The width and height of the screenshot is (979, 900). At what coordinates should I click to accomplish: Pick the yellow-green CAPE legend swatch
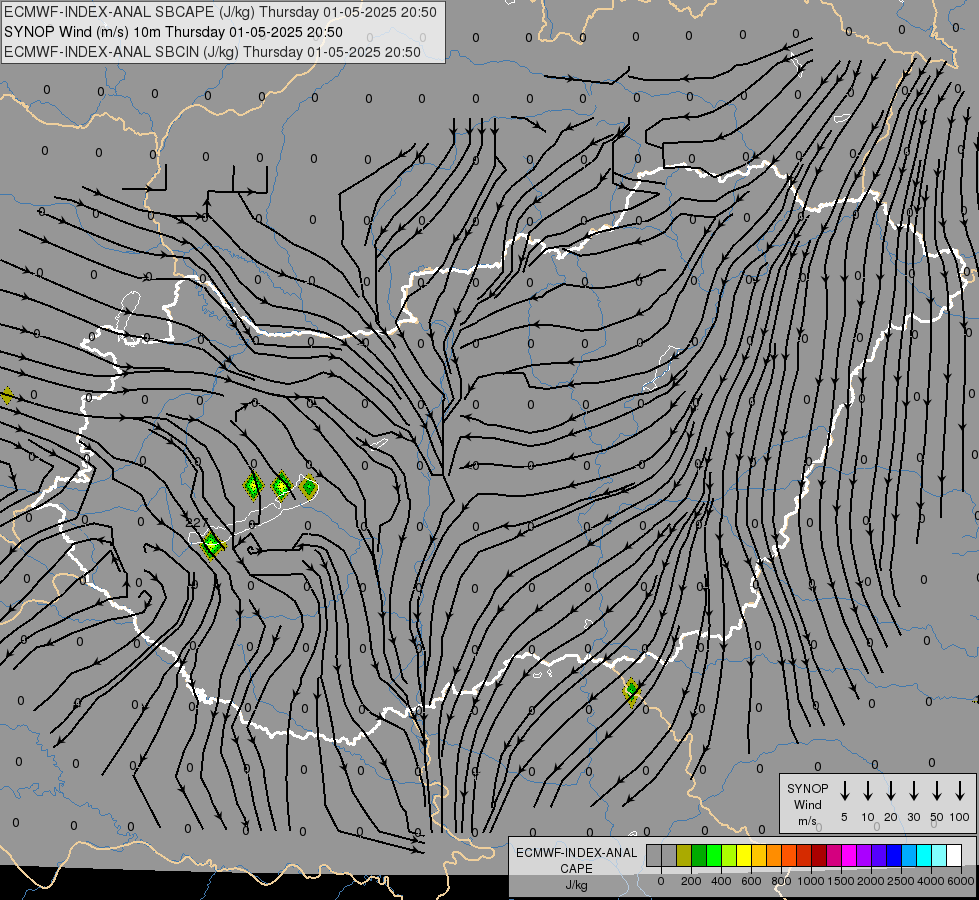pos(729,856)
